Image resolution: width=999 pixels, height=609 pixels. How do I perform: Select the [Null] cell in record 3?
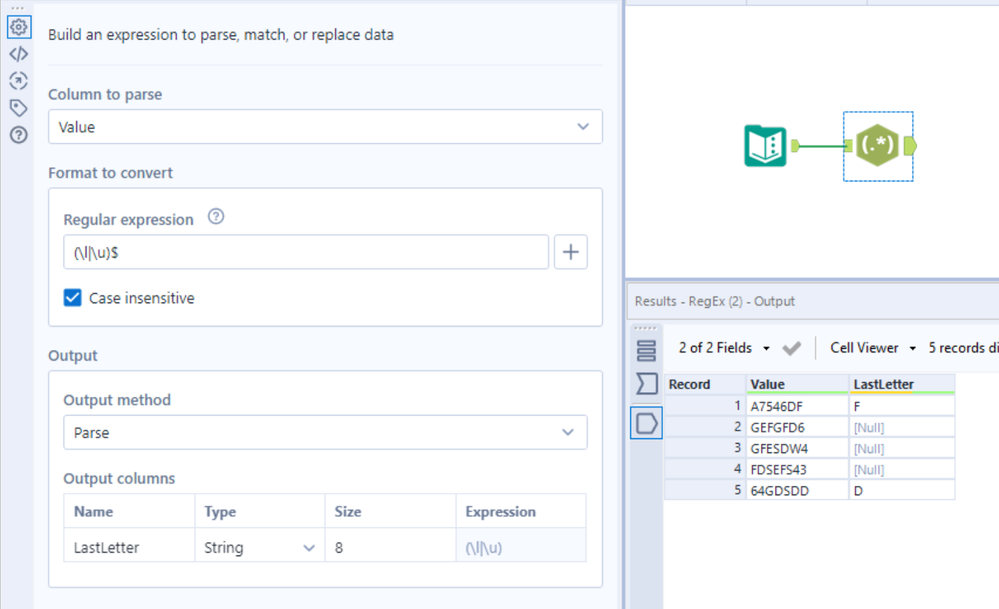click(x=902, y=448)
